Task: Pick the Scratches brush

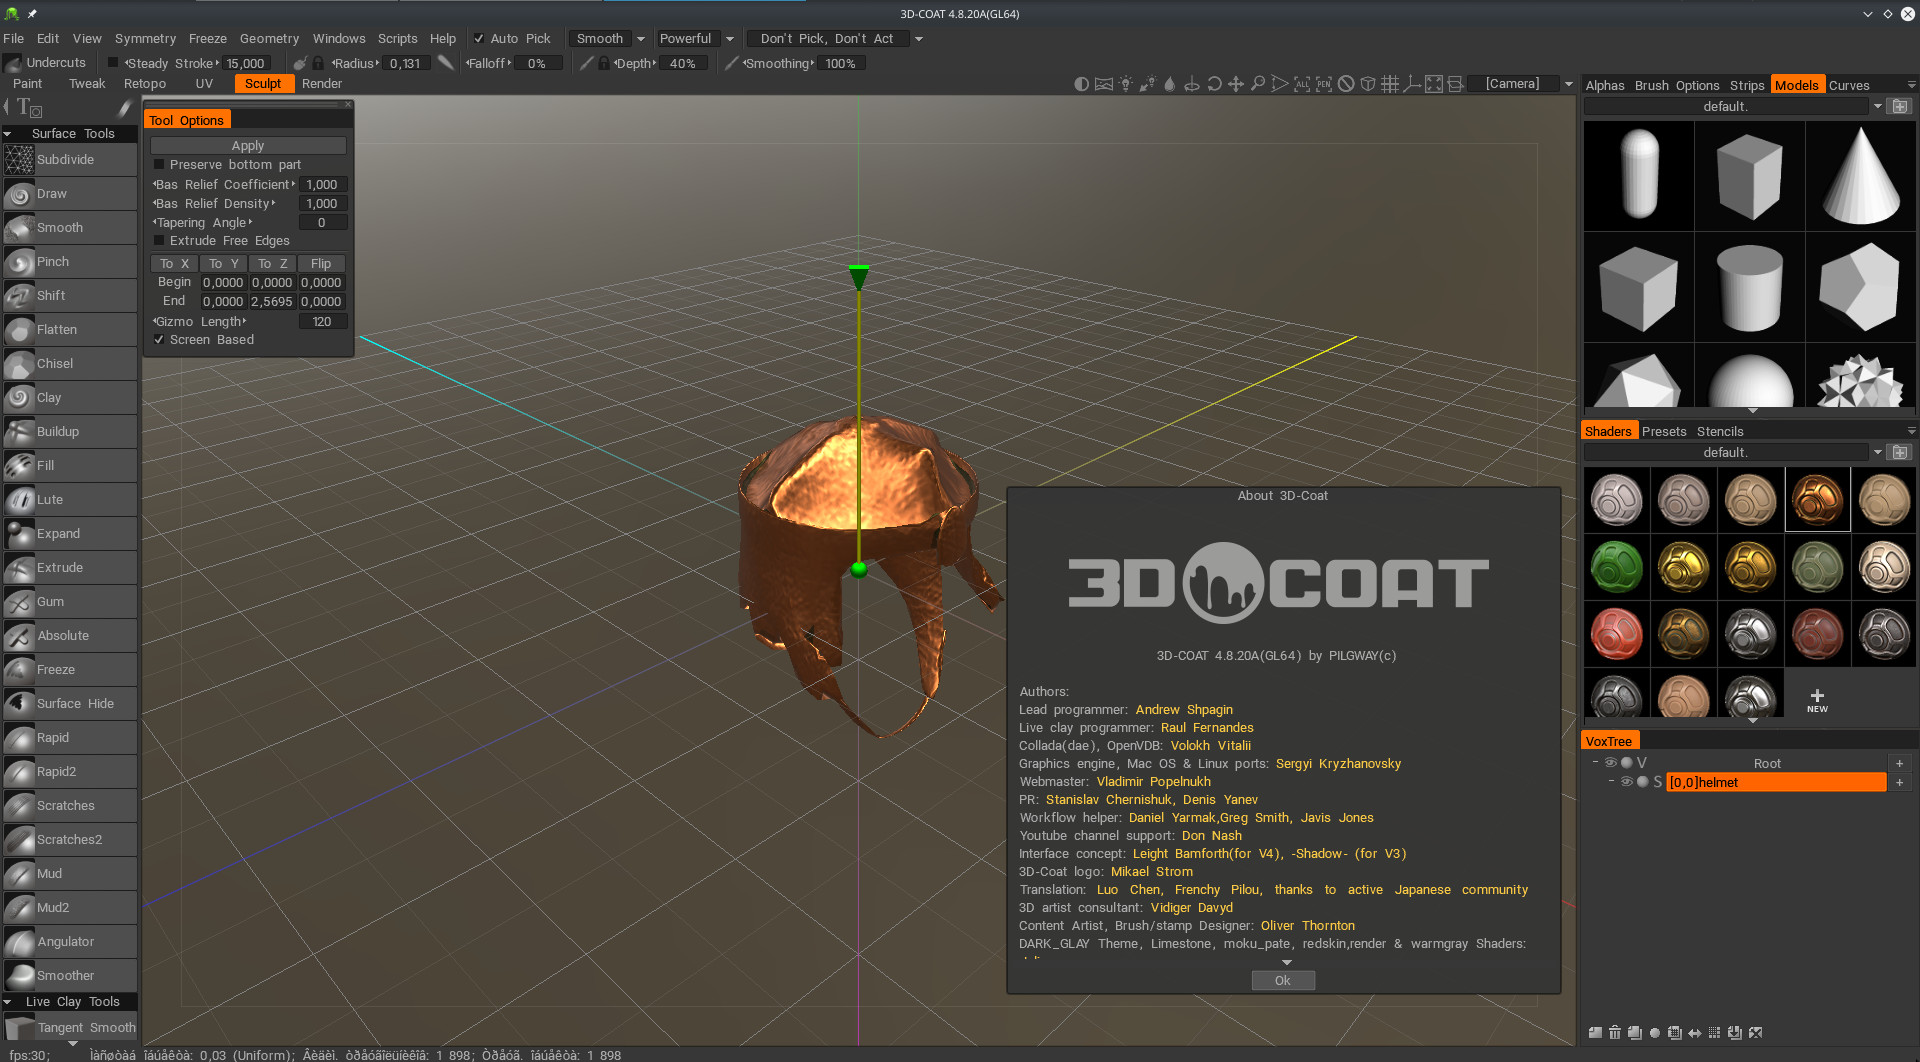Action: tap(70, 806)
